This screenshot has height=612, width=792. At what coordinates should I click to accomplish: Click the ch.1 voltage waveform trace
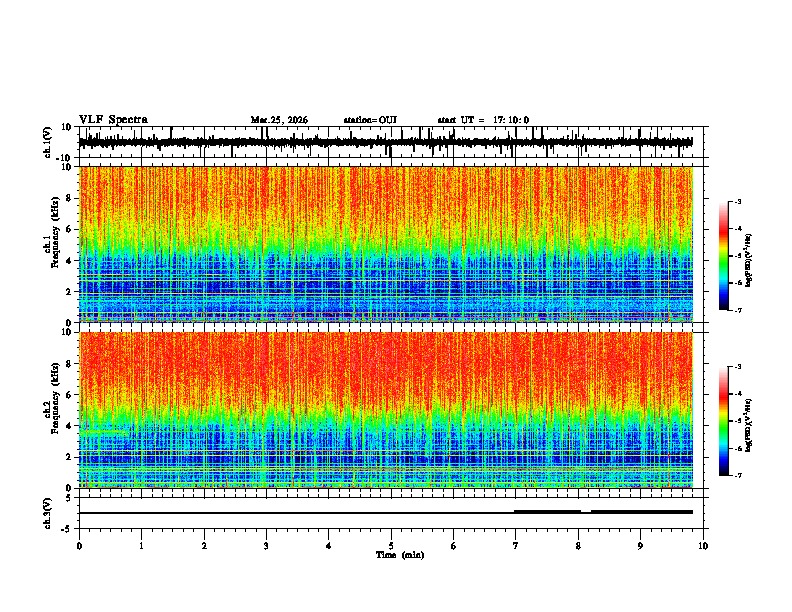pos(385,142)
